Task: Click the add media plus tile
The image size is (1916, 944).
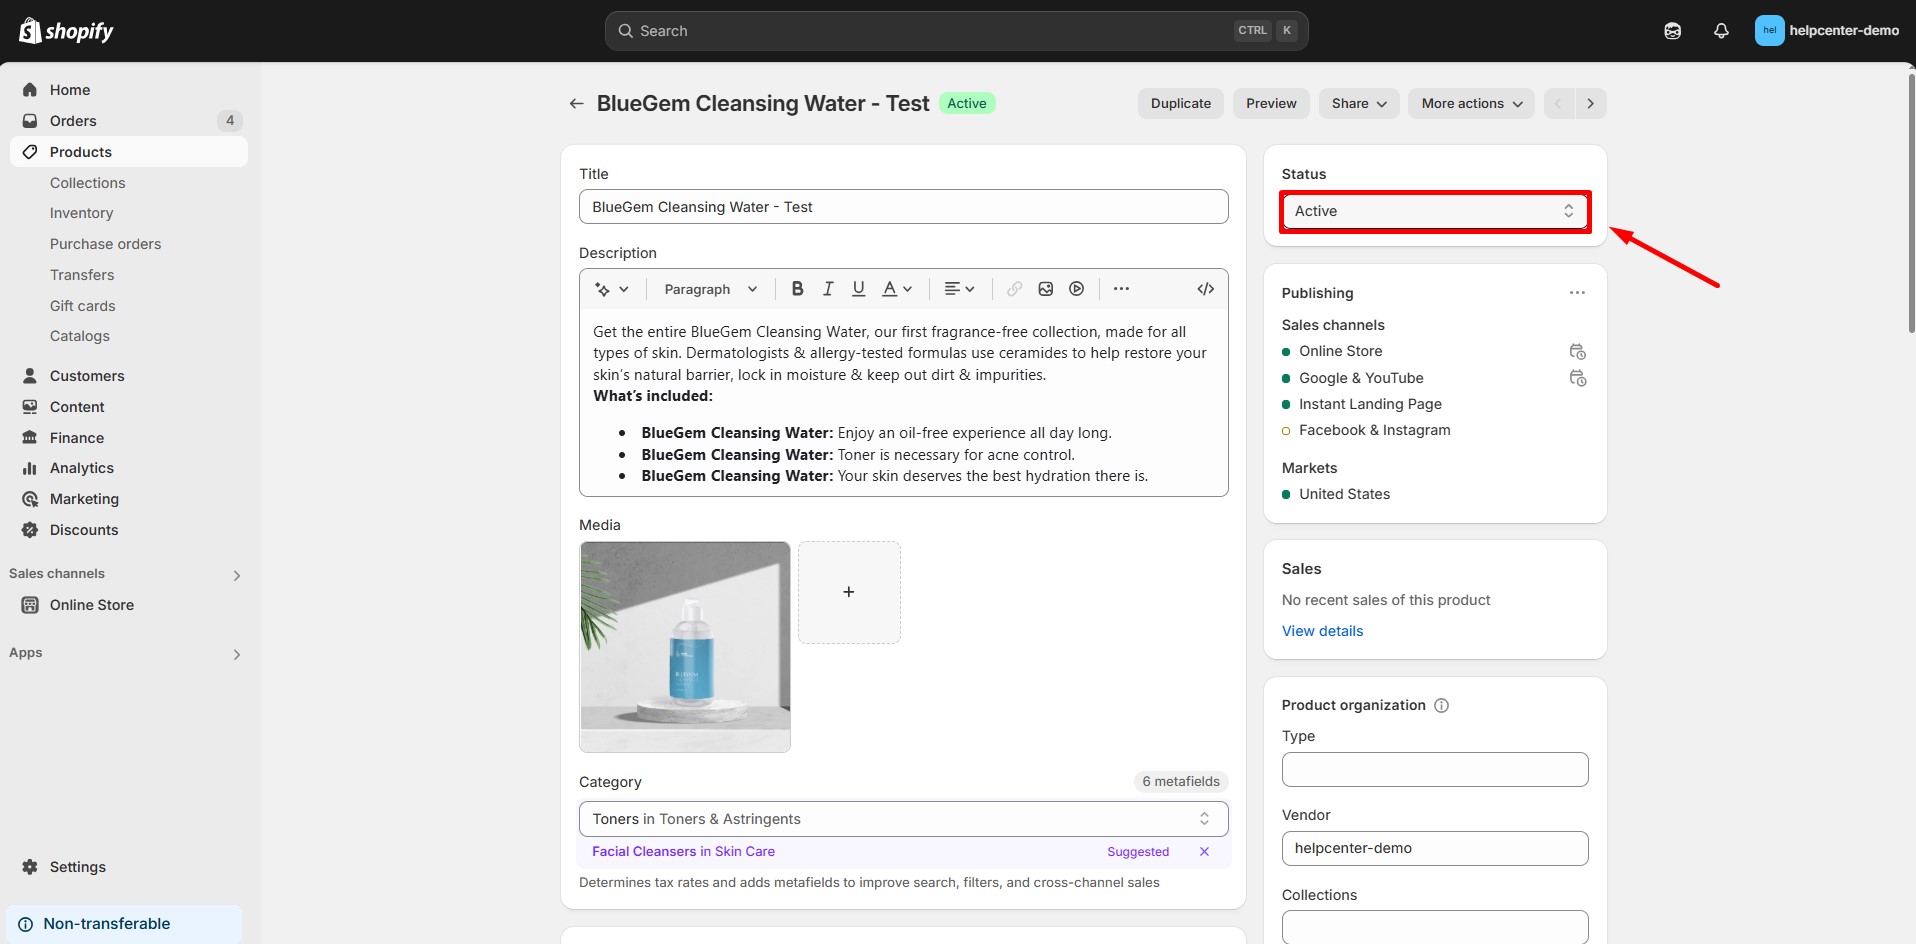Action: click(x=848, y=592)
